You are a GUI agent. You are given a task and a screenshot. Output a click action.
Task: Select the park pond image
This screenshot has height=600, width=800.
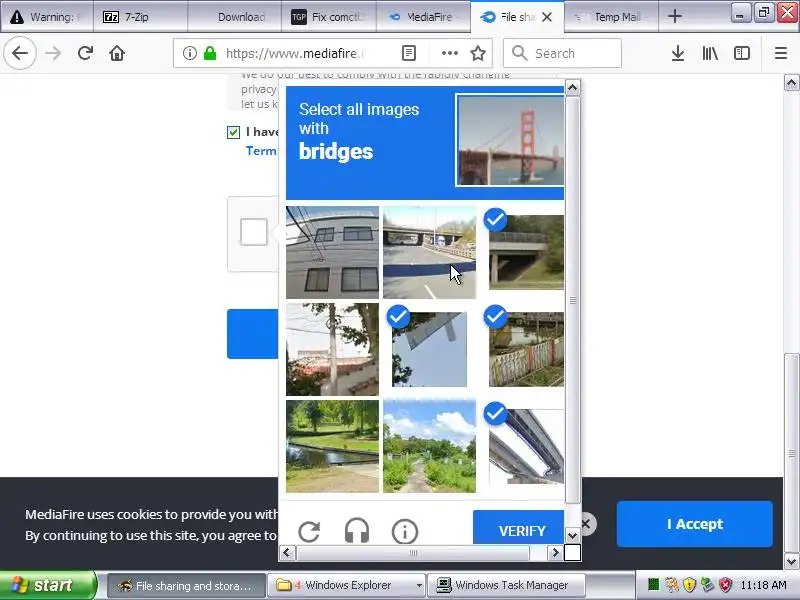point(332,446)
